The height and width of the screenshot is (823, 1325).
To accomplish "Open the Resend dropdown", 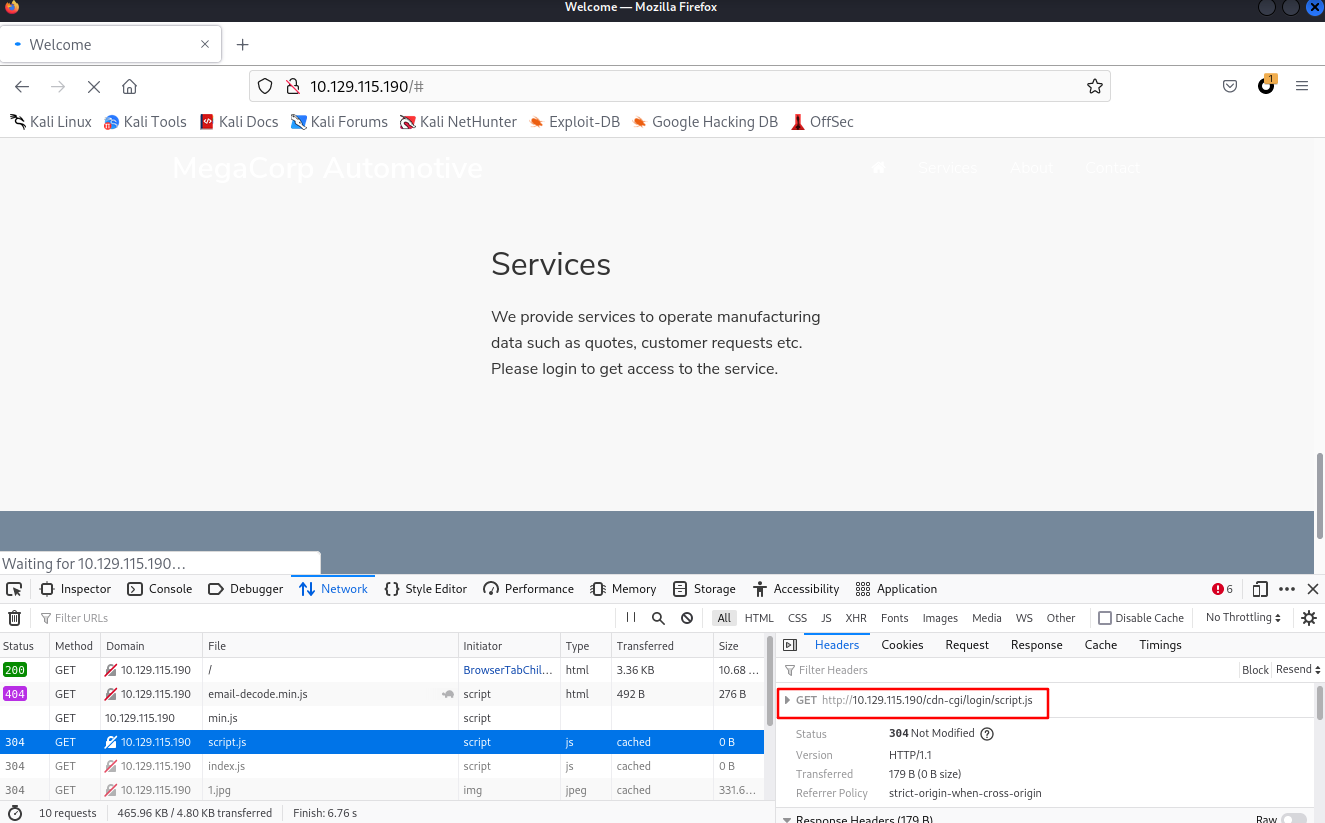I will click(1299, 670).
